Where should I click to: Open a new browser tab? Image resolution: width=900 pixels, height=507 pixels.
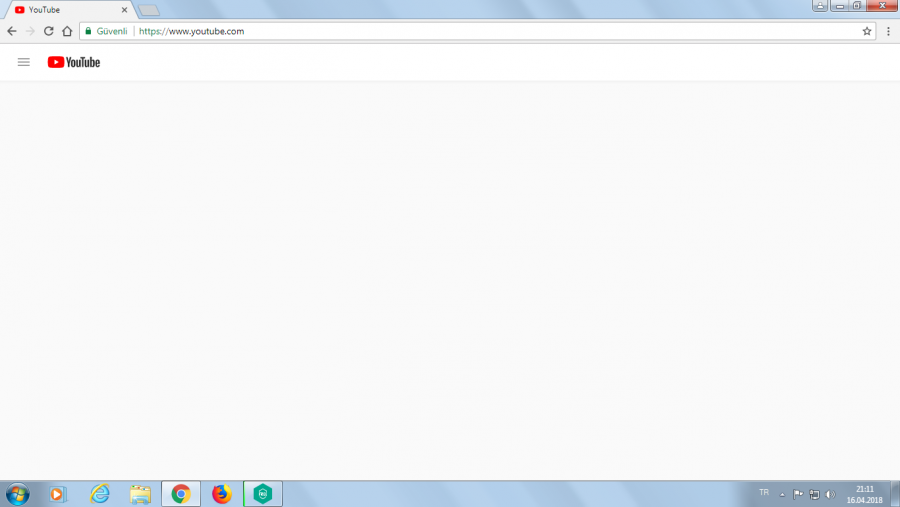tap(149, 10)
